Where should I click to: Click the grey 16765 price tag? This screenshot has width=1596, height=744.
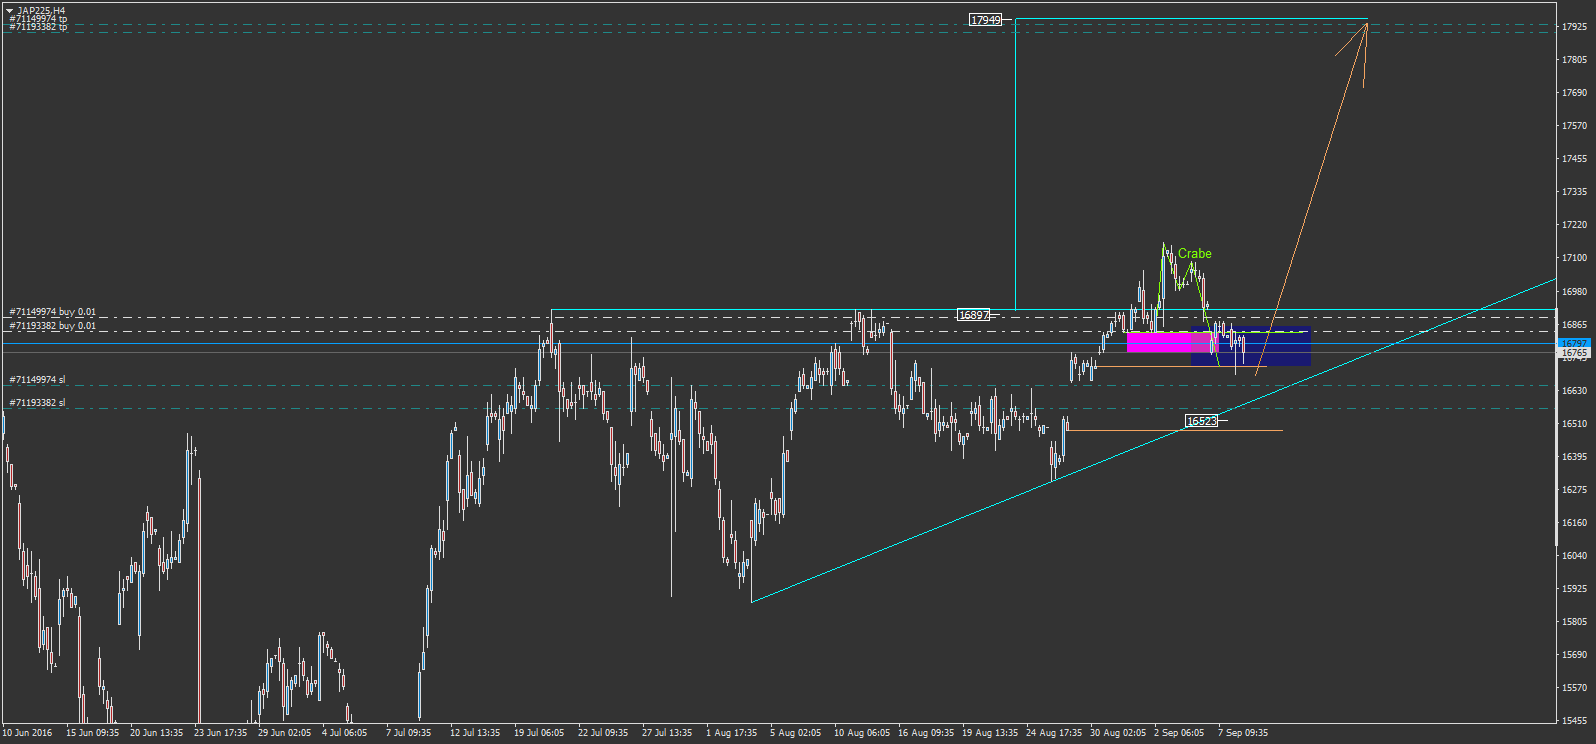(x=1574, y=353)
